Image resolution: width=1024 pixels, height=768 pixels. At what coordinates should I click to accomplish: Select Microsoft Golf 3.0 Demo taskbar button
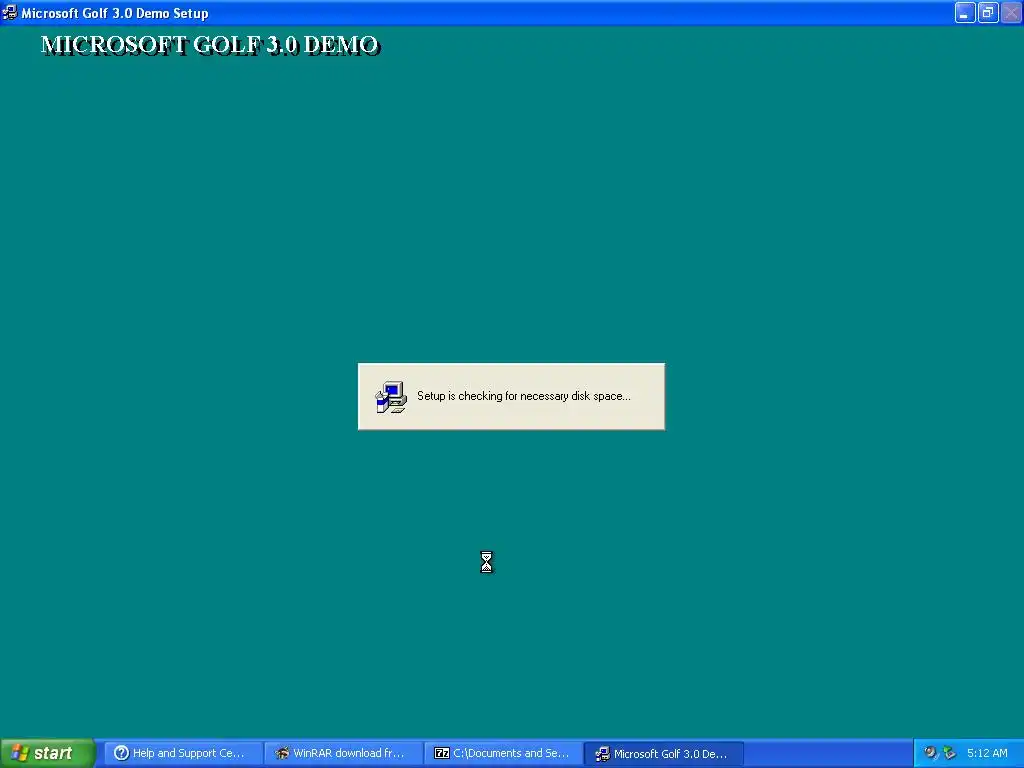(664, 753)
